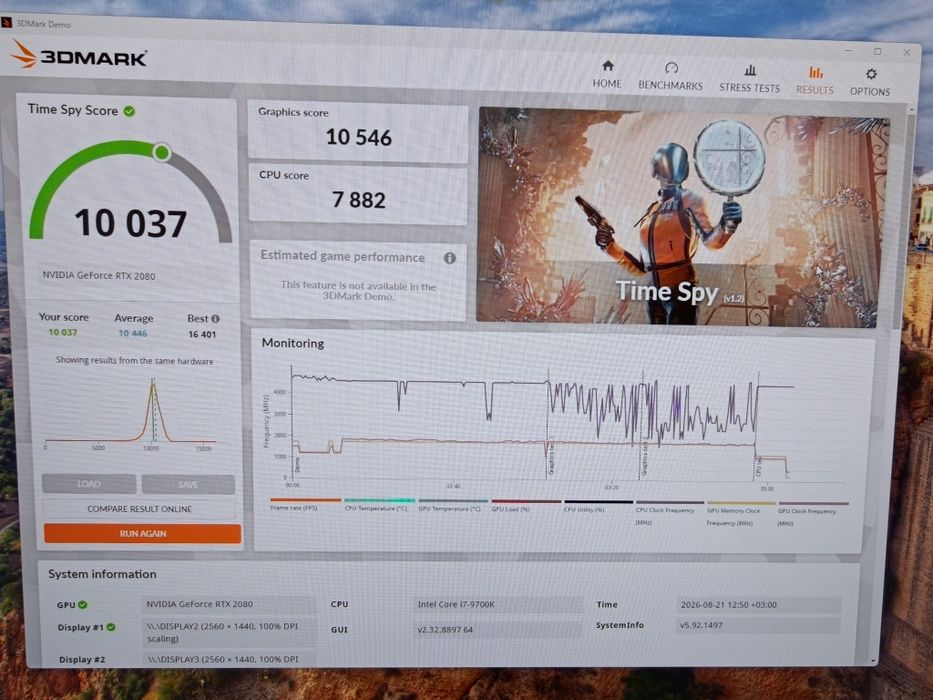Click the Average score value 10 446
The height and width of the screenshot is (700, 933).
point(133,333)
